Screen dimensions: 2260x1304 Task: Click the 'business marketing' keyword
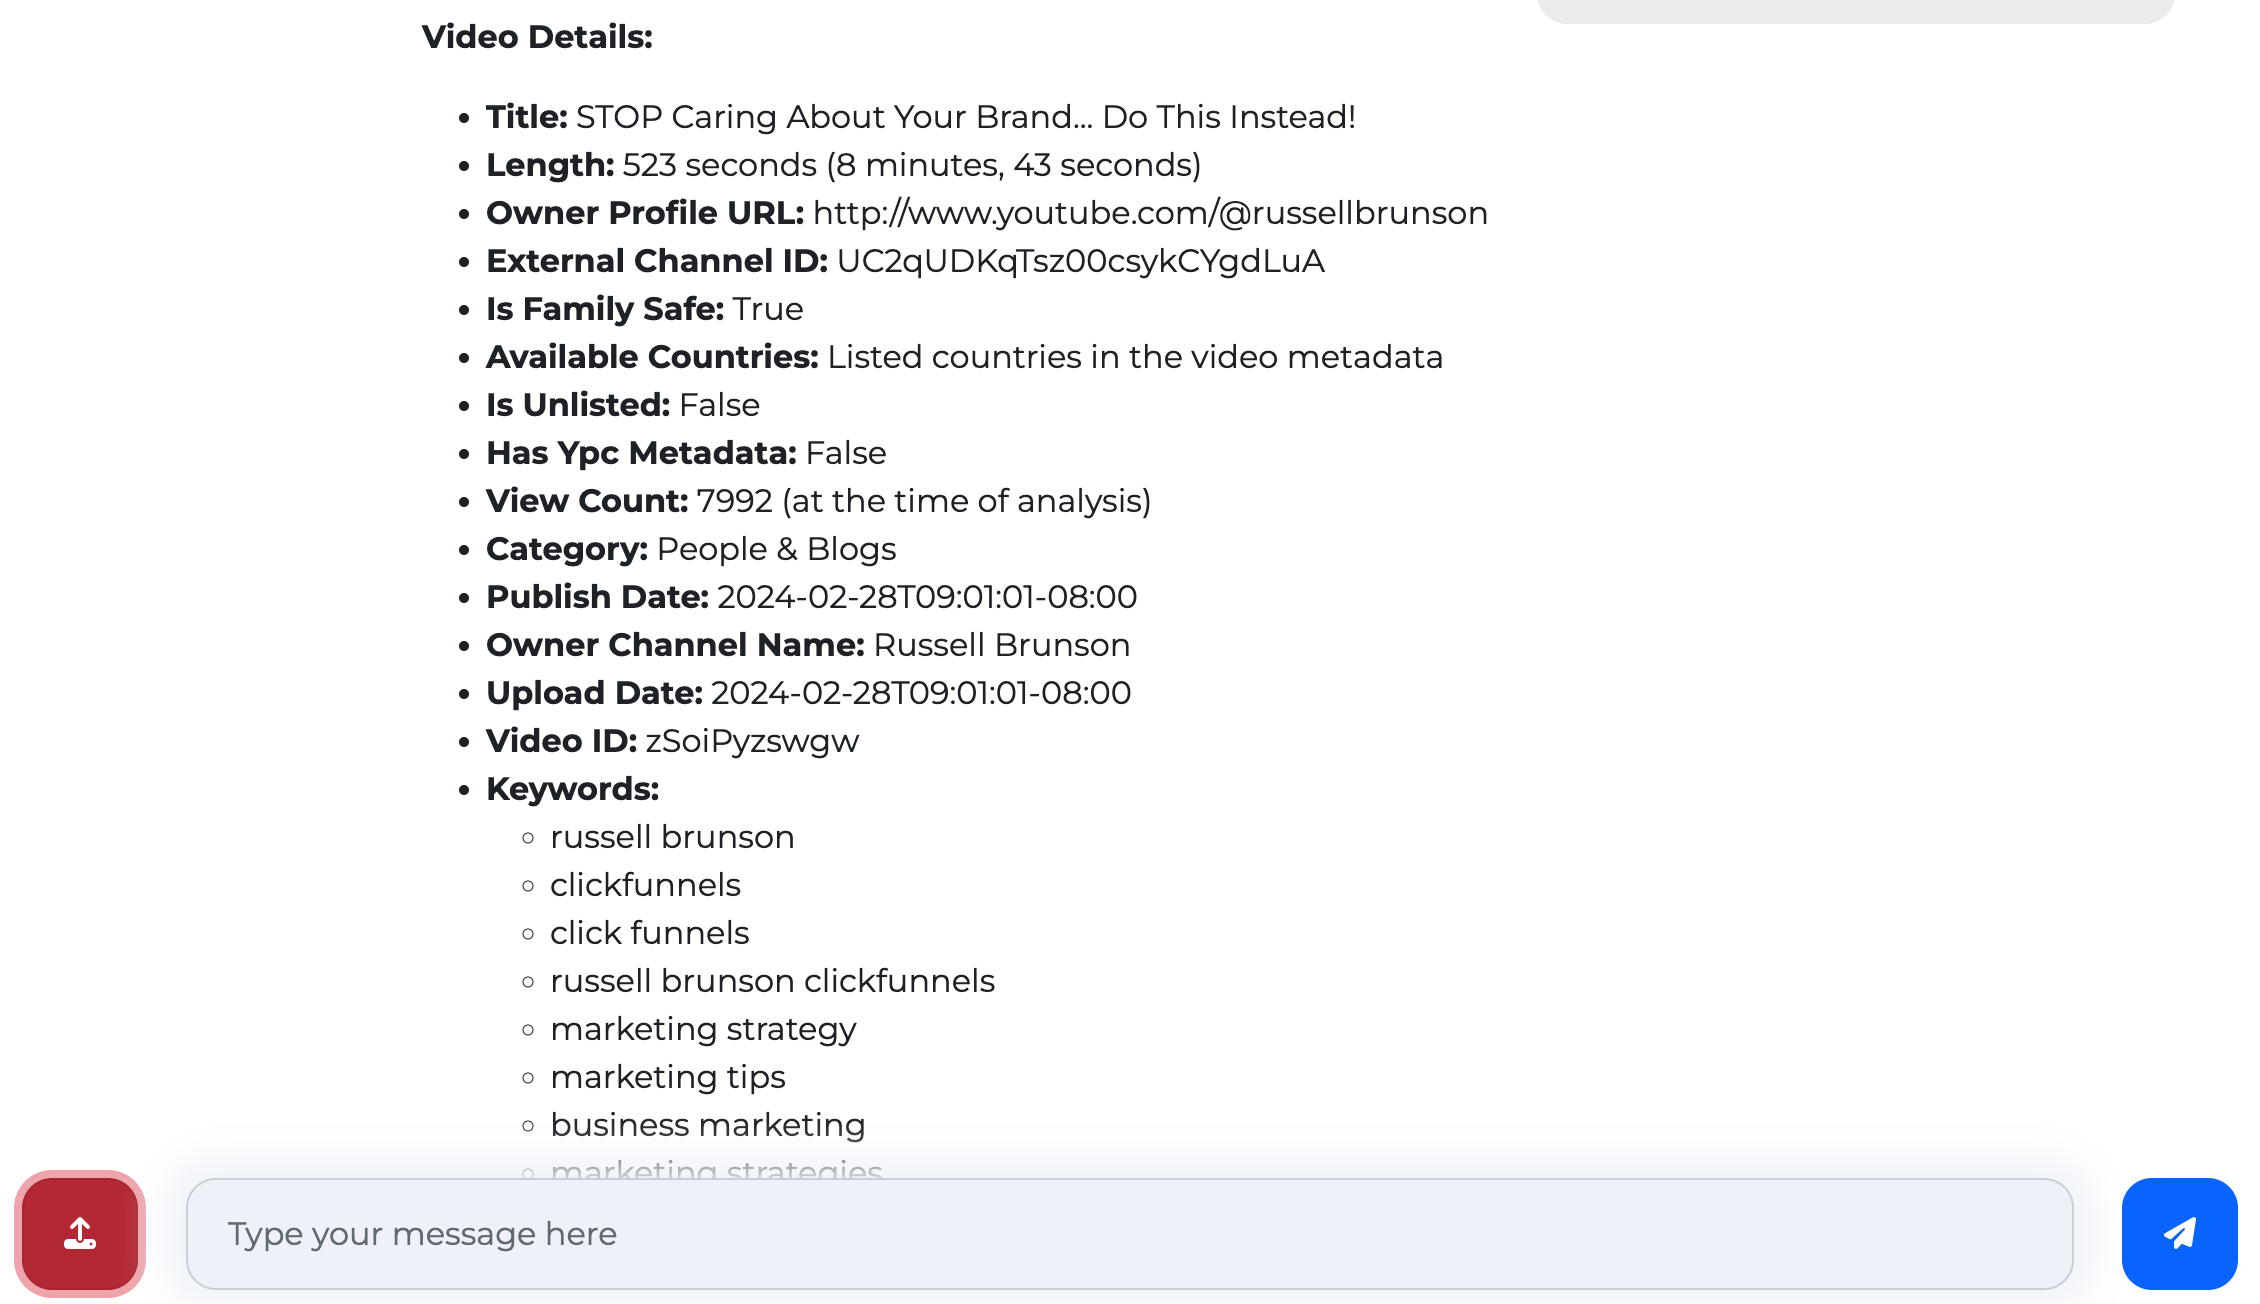click(x=707, y=1125)
